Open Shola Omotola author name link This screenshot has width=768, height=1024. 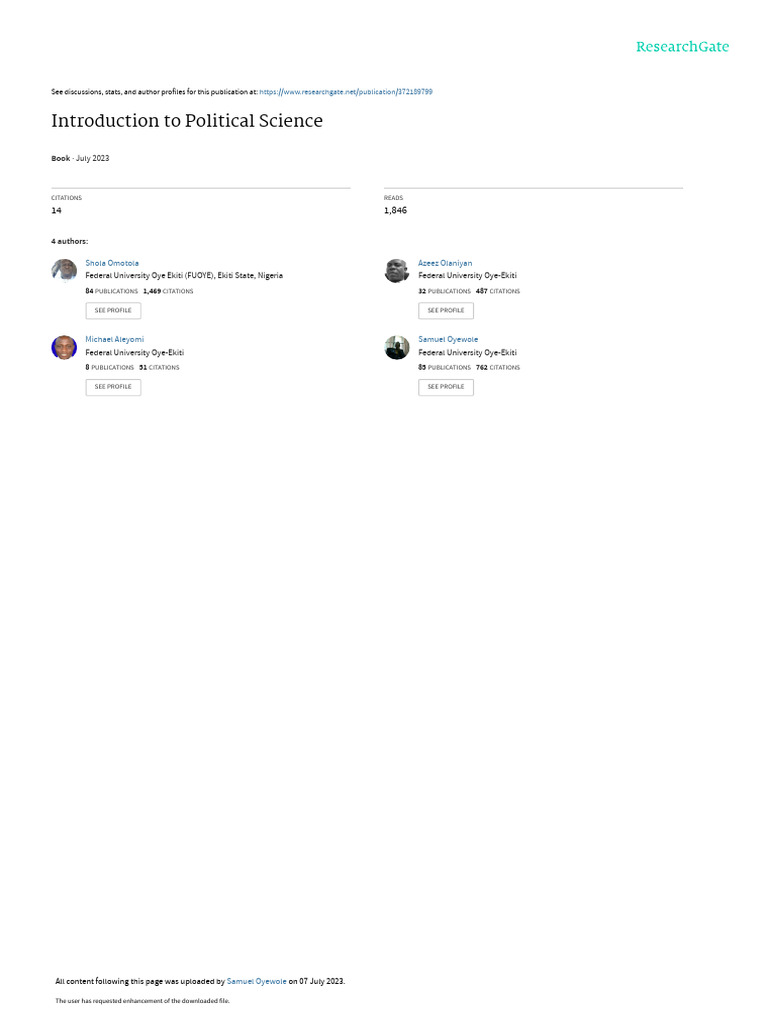pyautogui.click(x=112, y=263)
